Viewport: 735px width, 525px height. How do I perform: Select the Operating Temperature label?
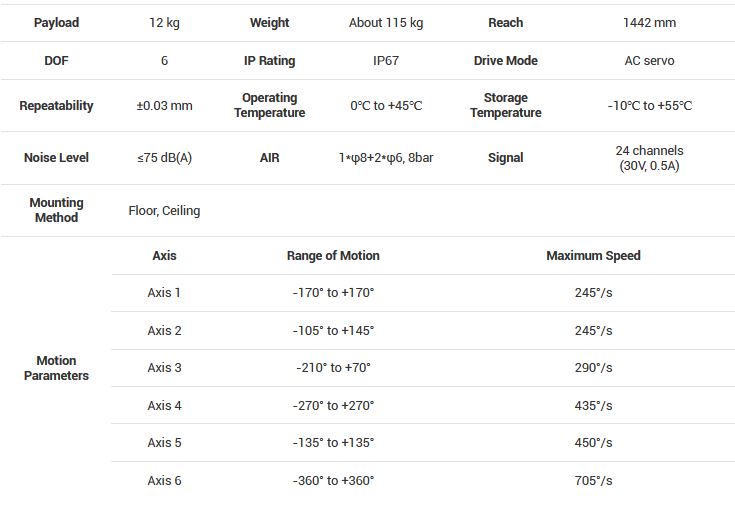point(269,106)
